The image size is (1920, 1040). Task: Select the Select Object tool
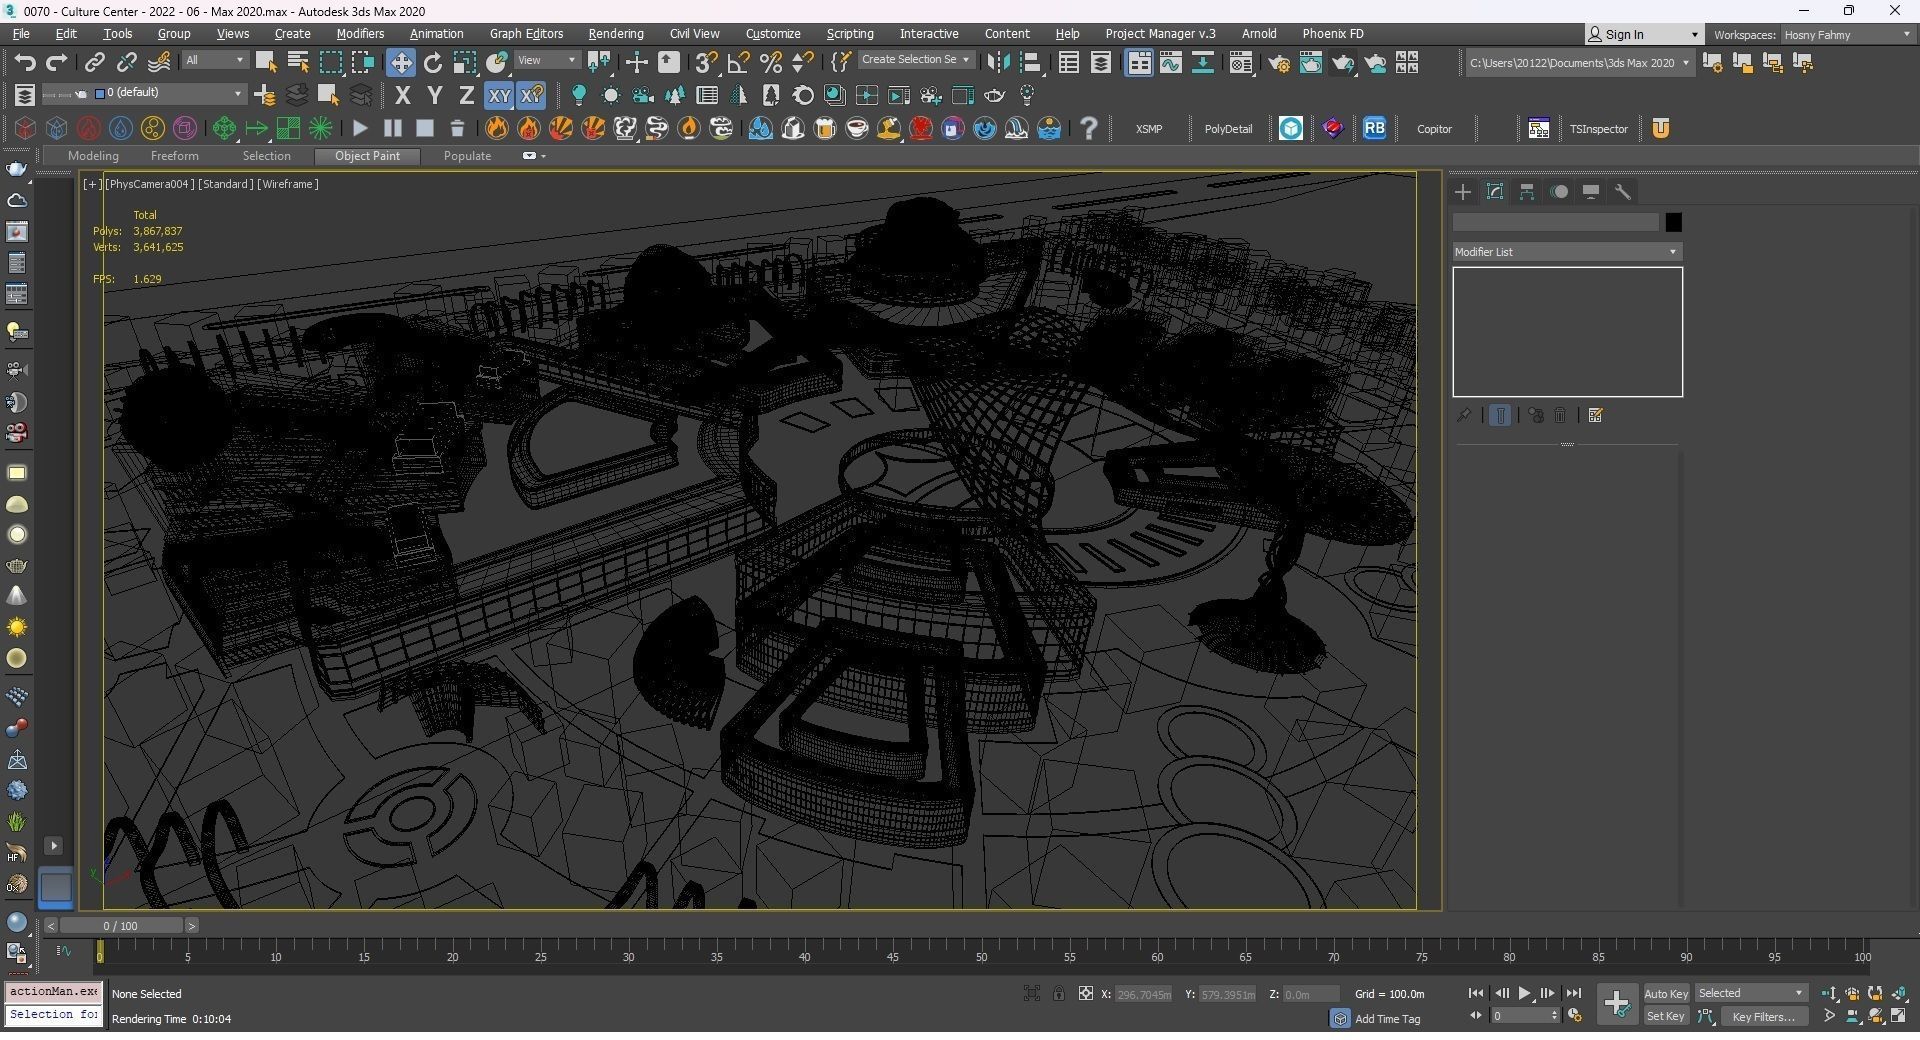pos(266,62)
